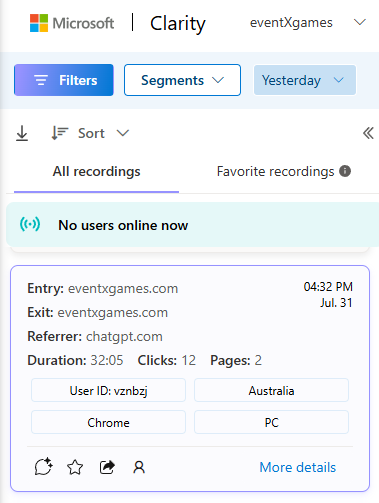The image size is (379, 503).
Task: Open the Sort options menu
Action: [x=90, y=133]
